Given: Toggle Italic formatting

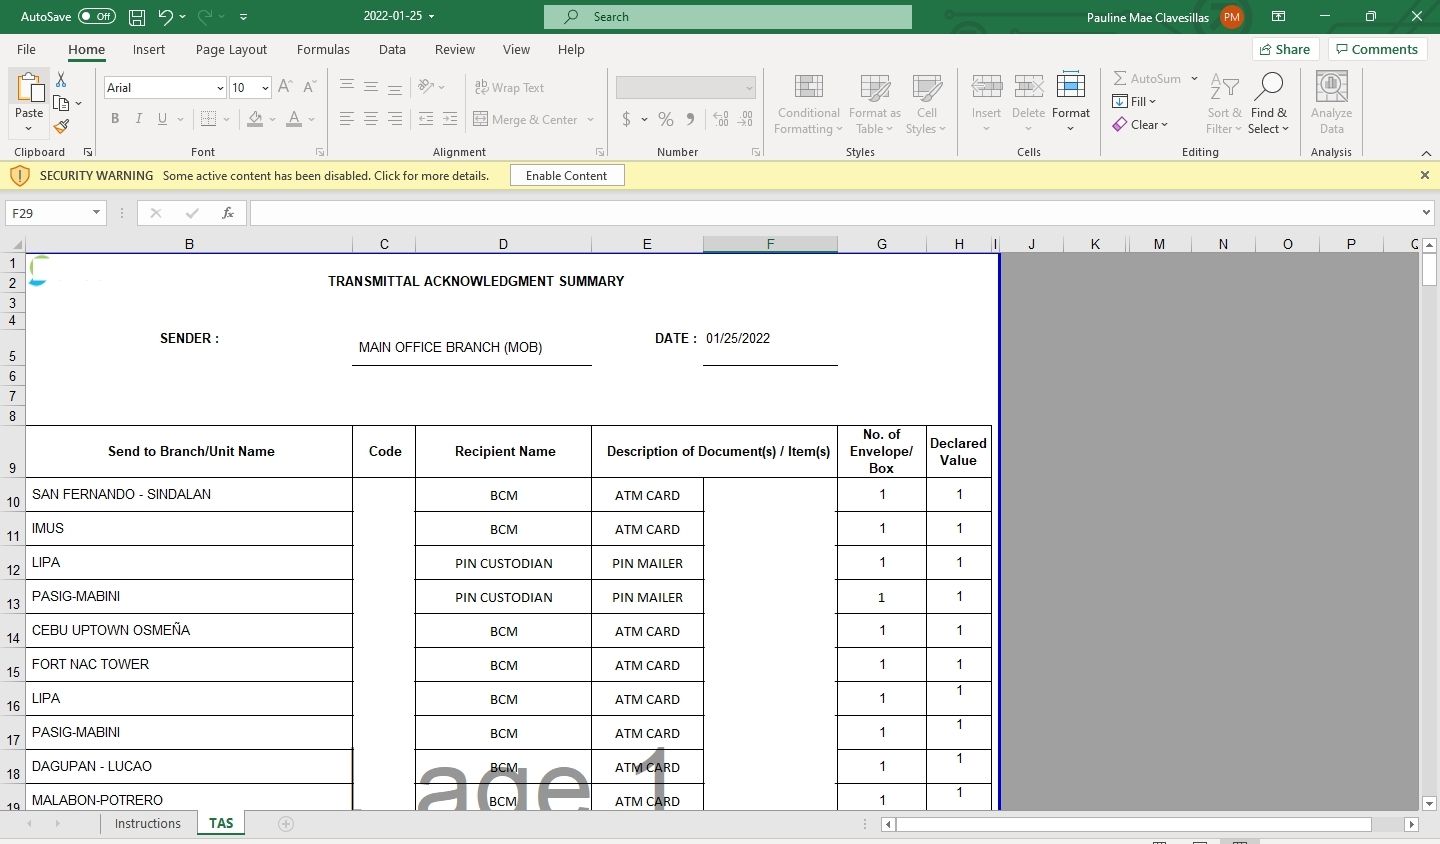Looking at the screenshot, I should point(138,119).
